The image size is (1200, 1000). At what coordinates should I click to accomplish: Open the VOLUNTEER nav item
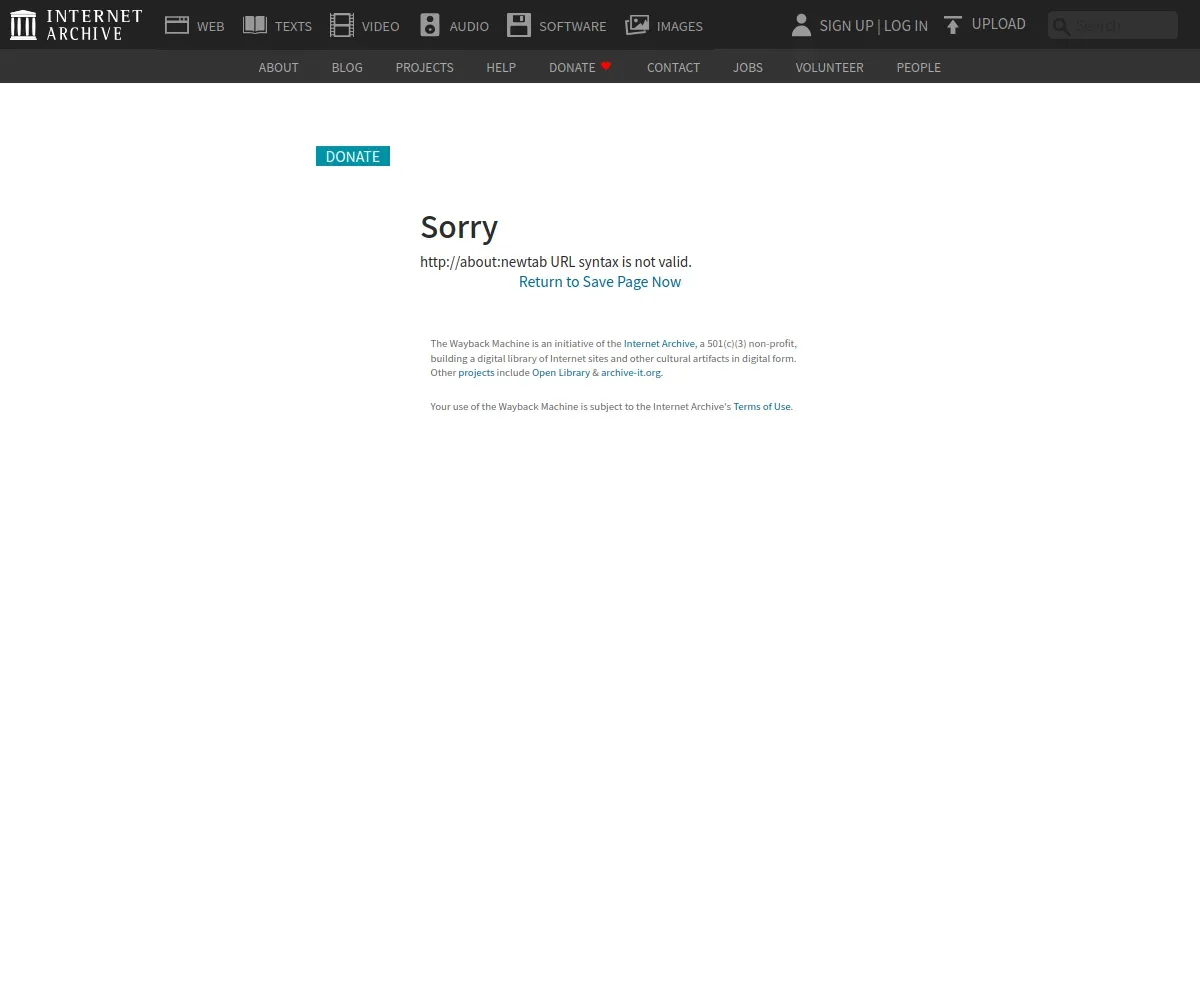click(x=829, y=67)
